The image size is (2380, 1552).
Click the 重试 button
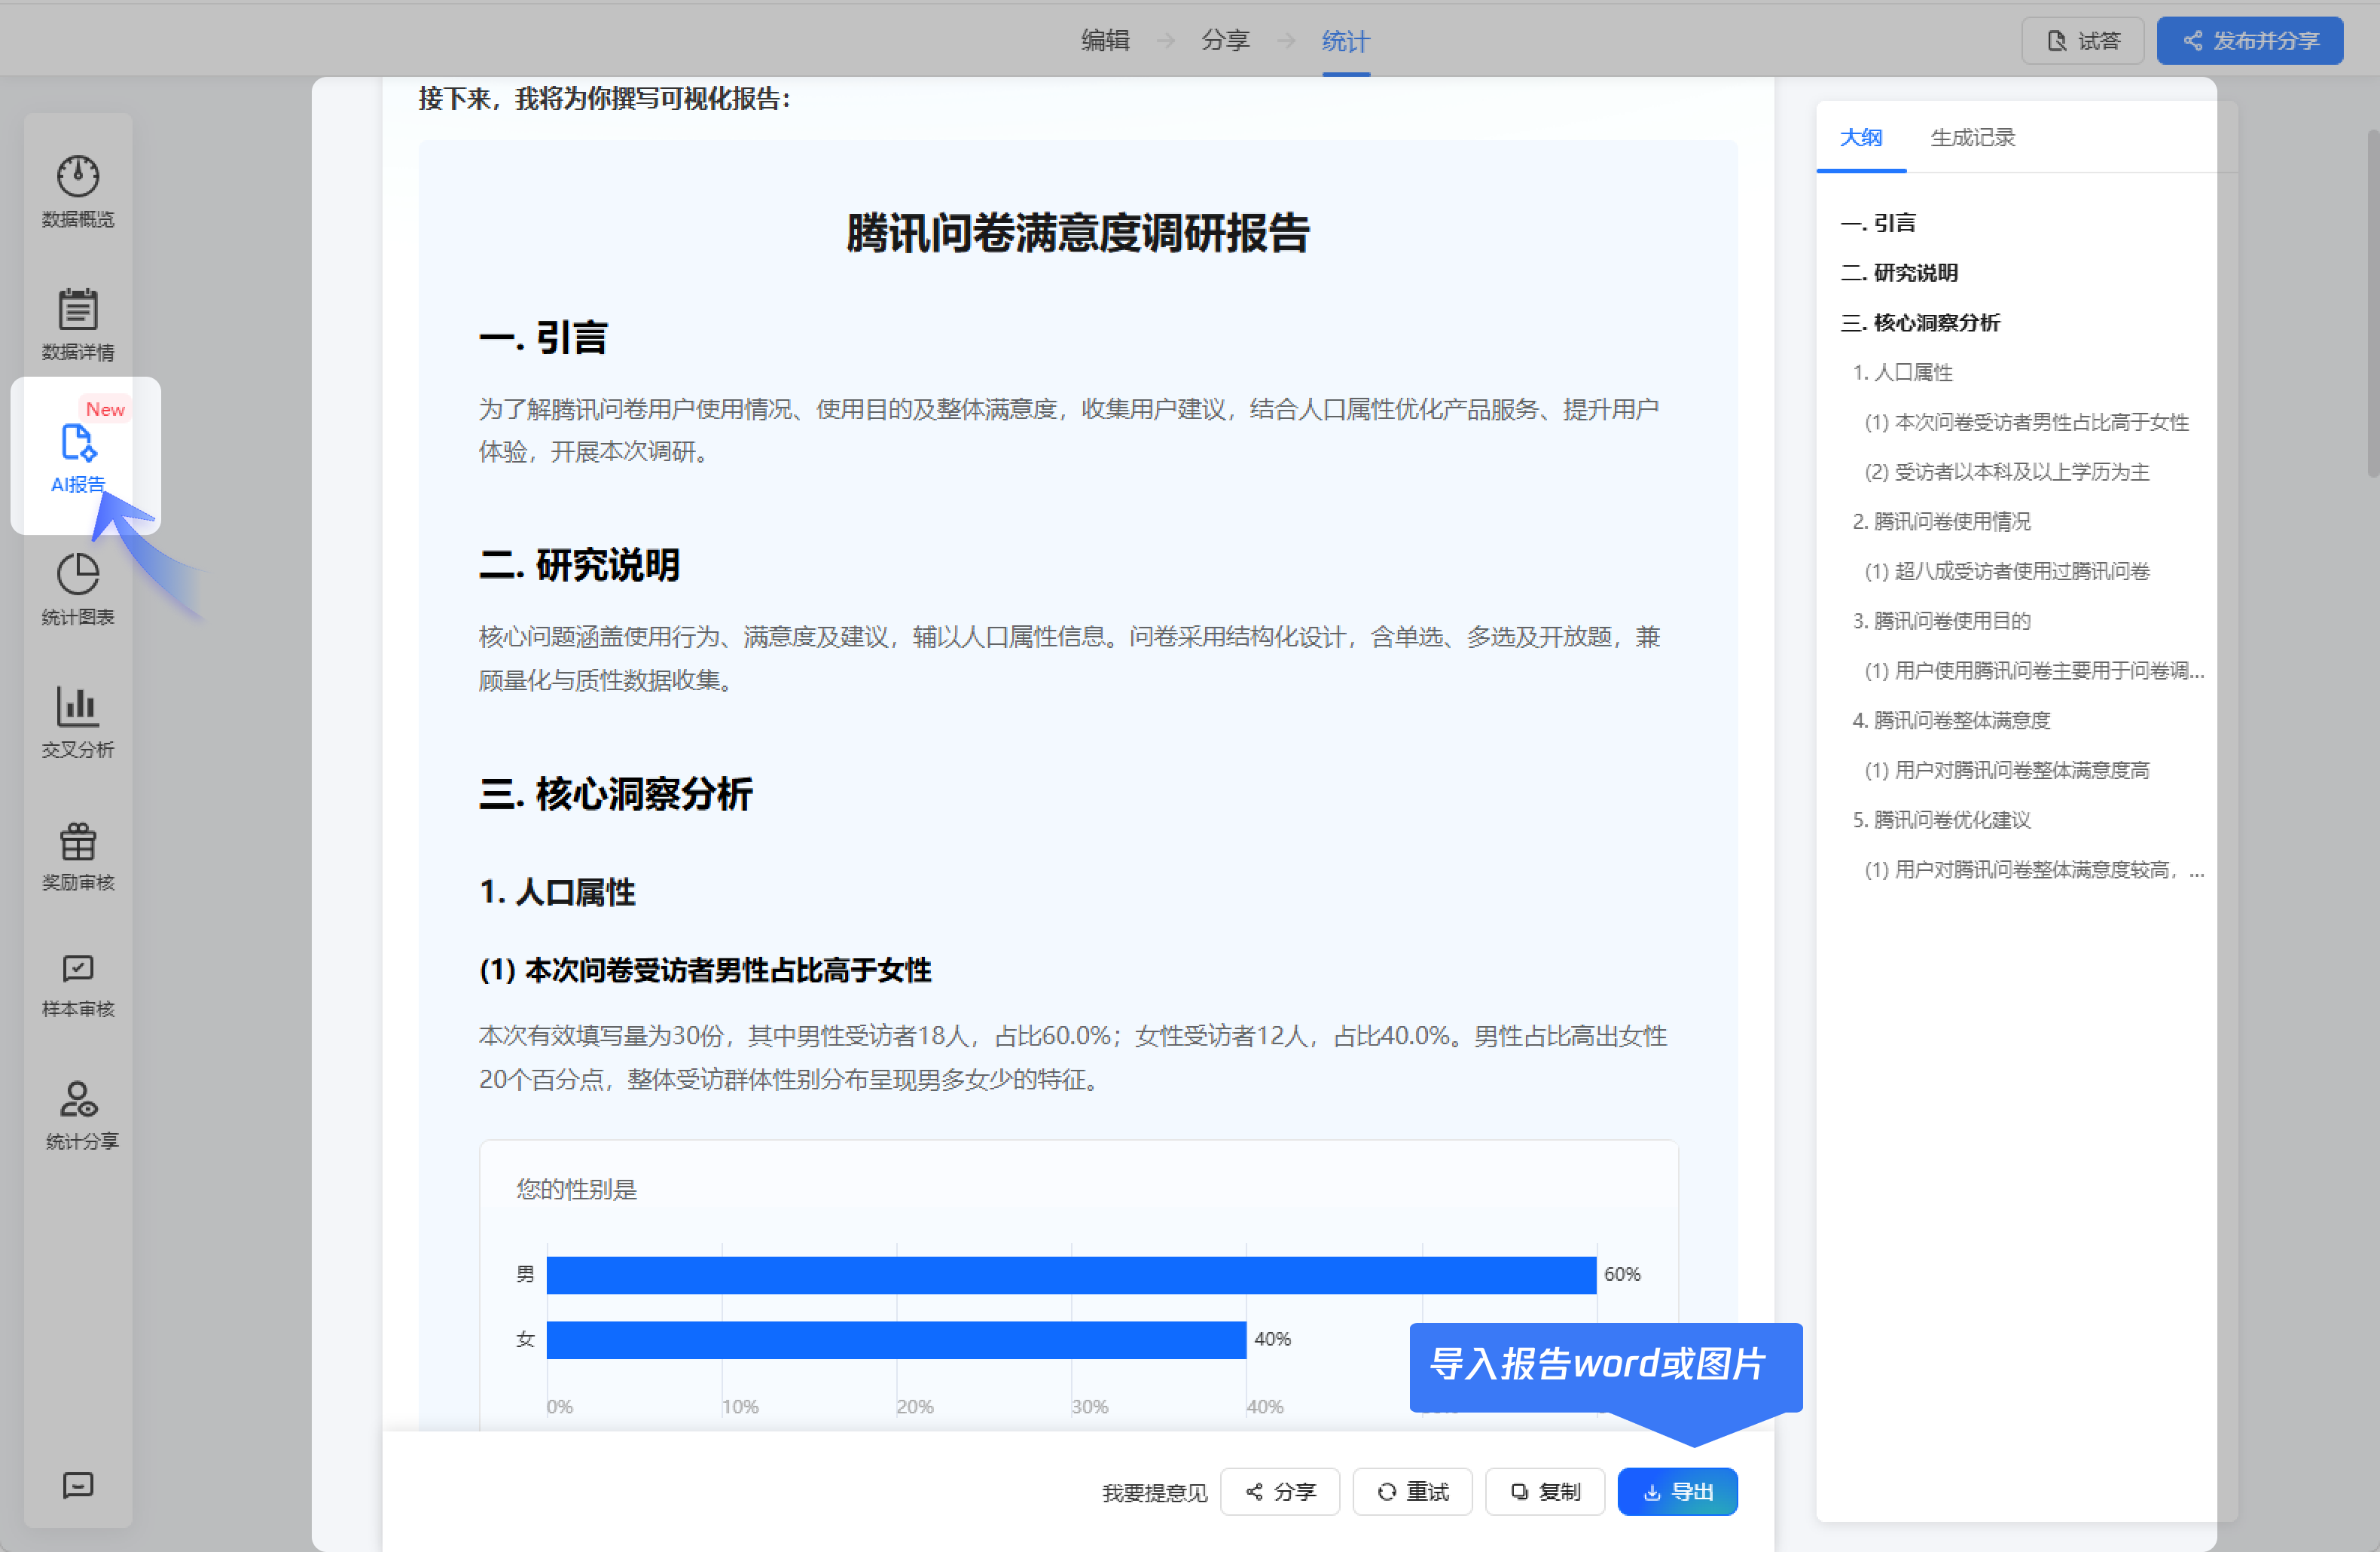pyautogui.click(x=1412, y=1492)
